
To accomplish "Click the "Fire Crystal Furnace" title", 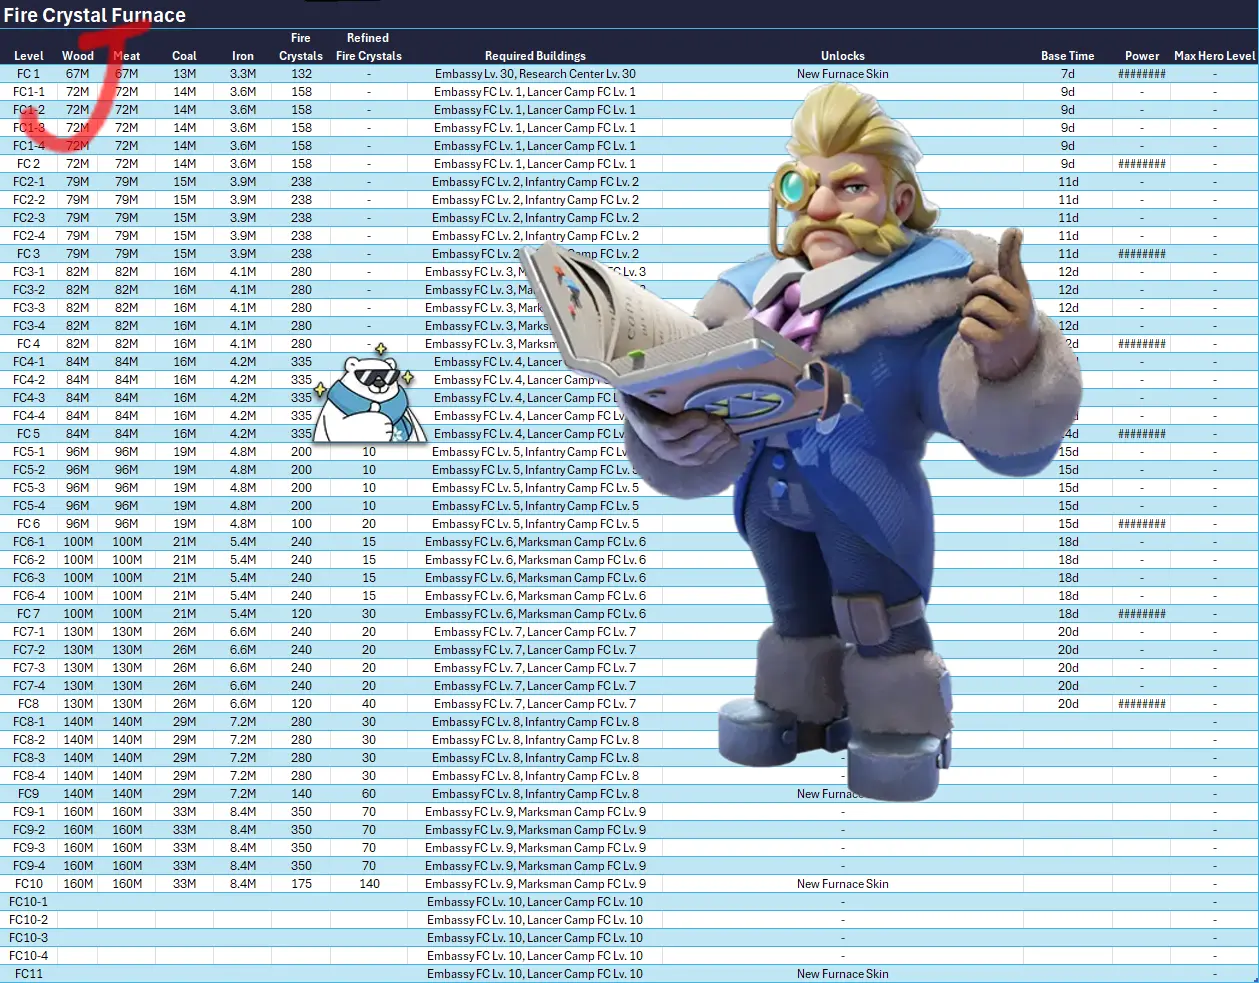I will pos(94,15).
